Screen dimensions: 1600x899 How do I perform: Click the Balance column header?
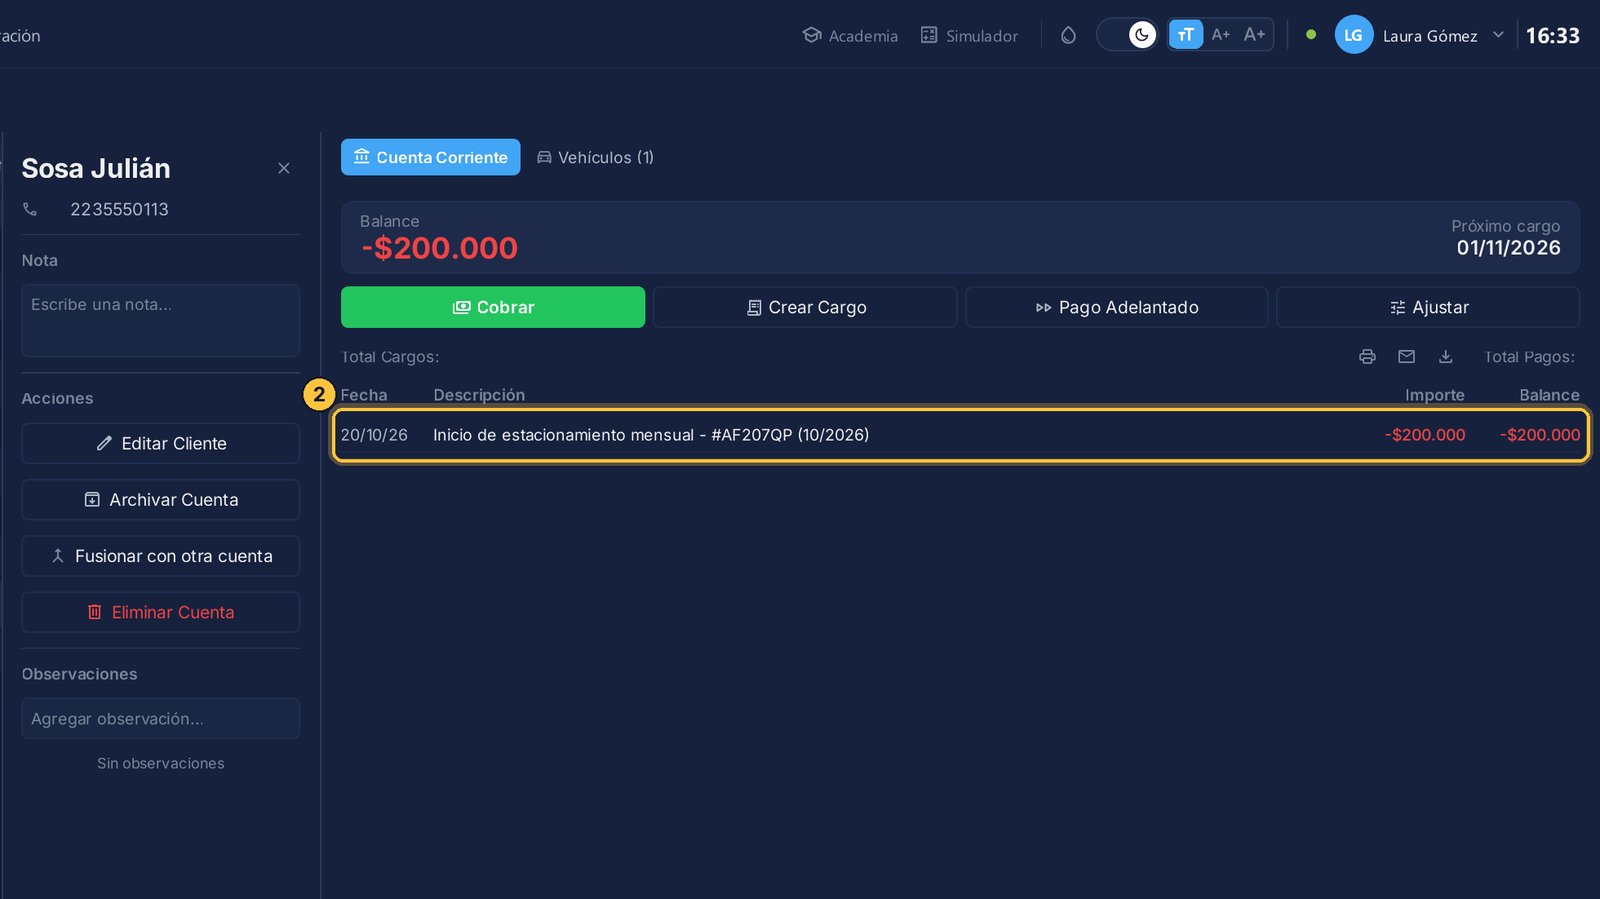tap(1550, 395)
